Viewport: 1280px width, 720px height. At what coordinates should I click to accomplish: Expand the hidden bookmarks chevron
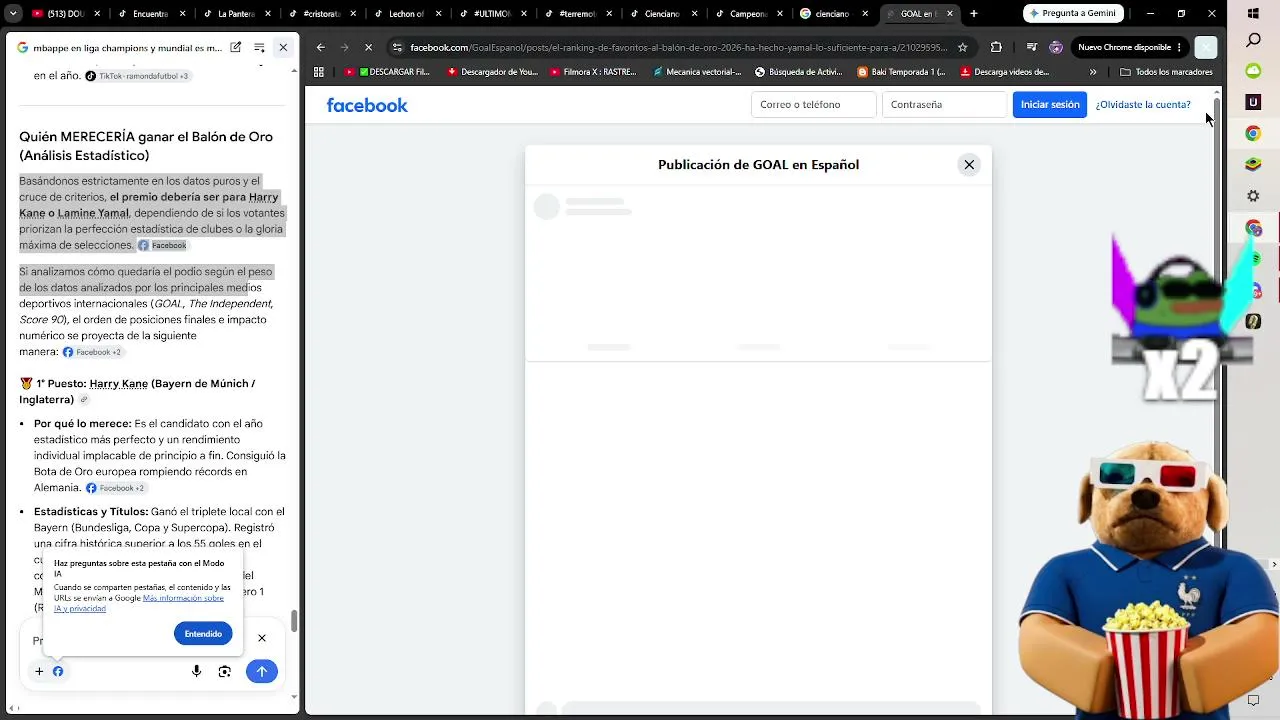1093,72
